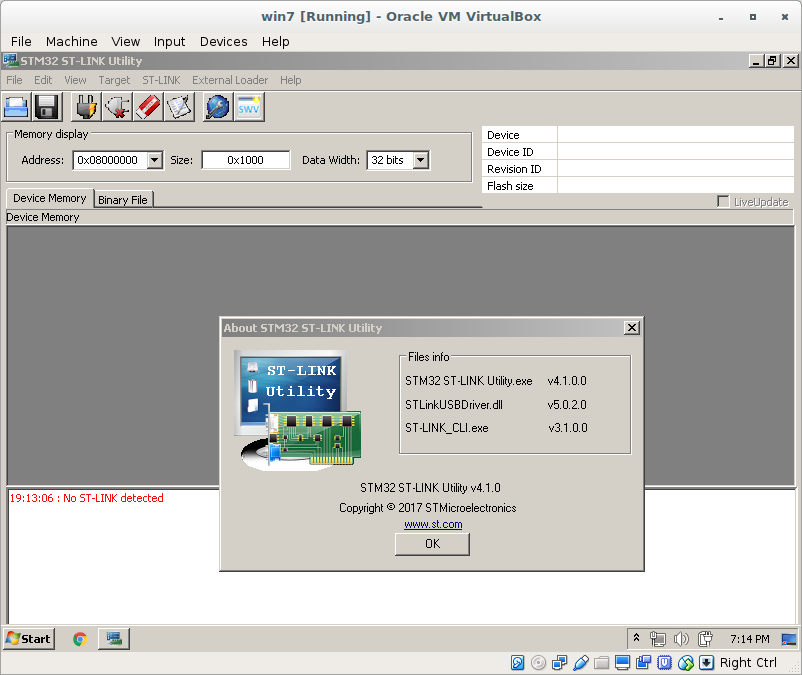The height and width of the screenshot is (675, 802).
Task: Click the v3.1.0.0 version value
Action: [x=568, y=428]
